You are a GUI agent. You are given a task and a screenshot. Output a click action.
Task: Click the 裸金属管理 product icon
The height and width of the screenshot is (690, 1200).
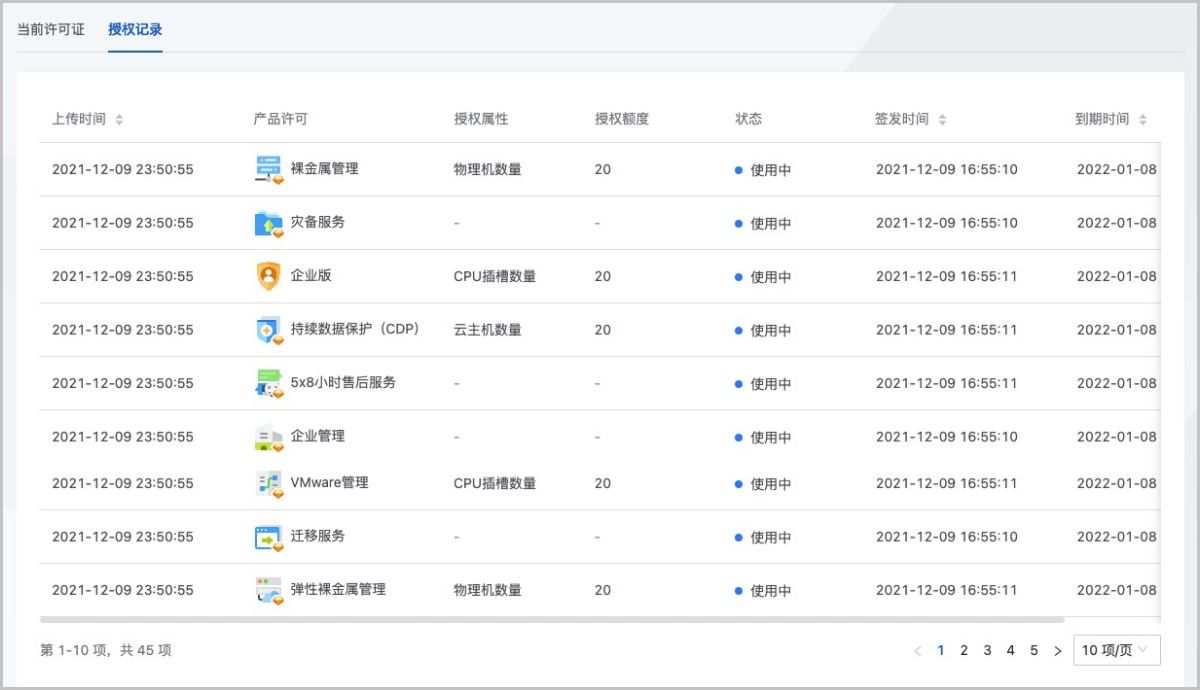pyautogui.click(x=267, y=169)
